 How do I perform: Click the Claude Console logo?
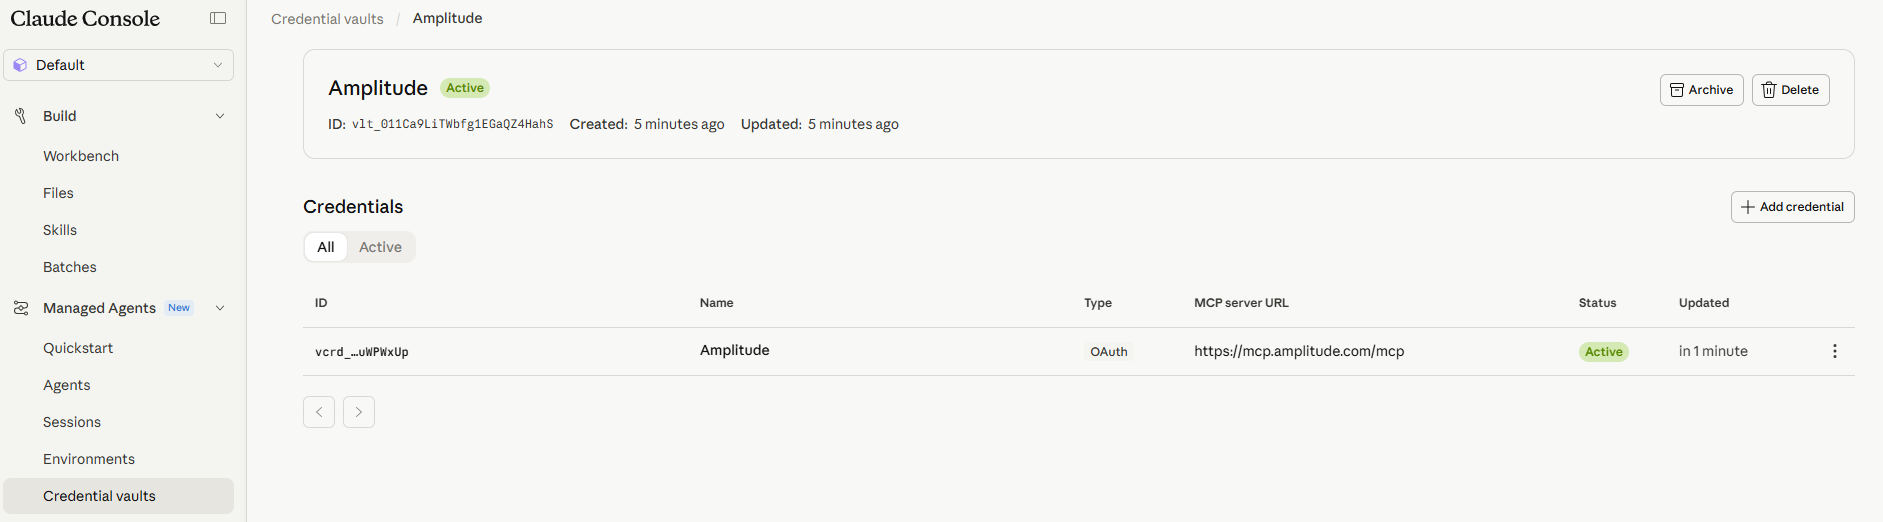pos(85,18)
